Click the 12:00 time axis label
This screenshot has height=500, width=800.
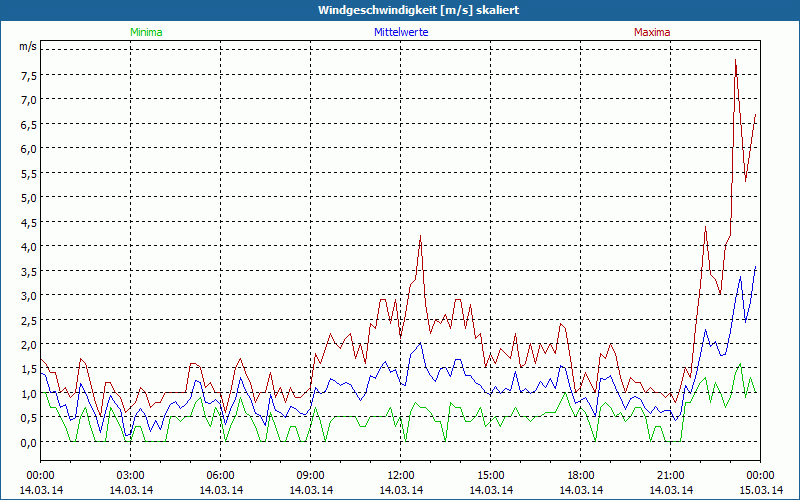pyautogui.click(x=401, y=476)
